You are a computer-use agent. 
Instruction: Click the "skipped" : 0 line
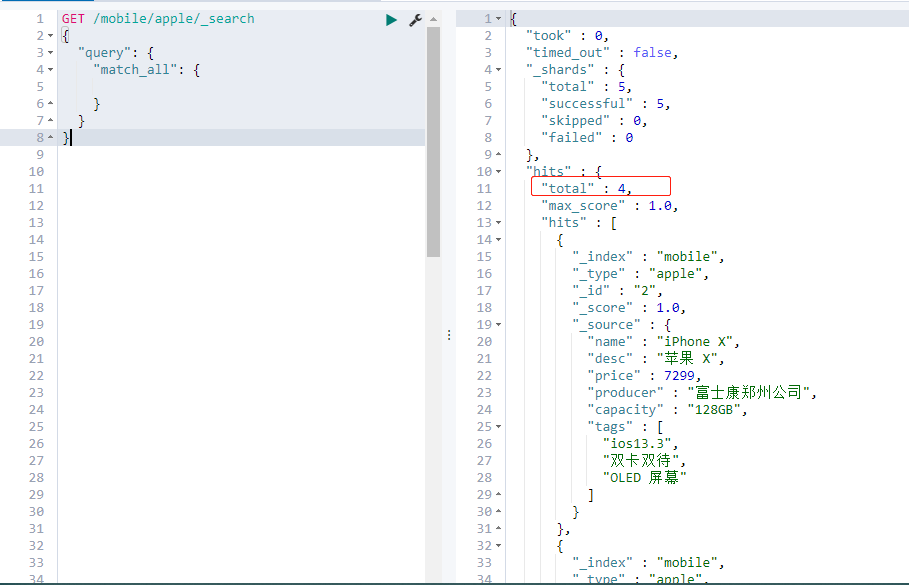coord(594,121)
